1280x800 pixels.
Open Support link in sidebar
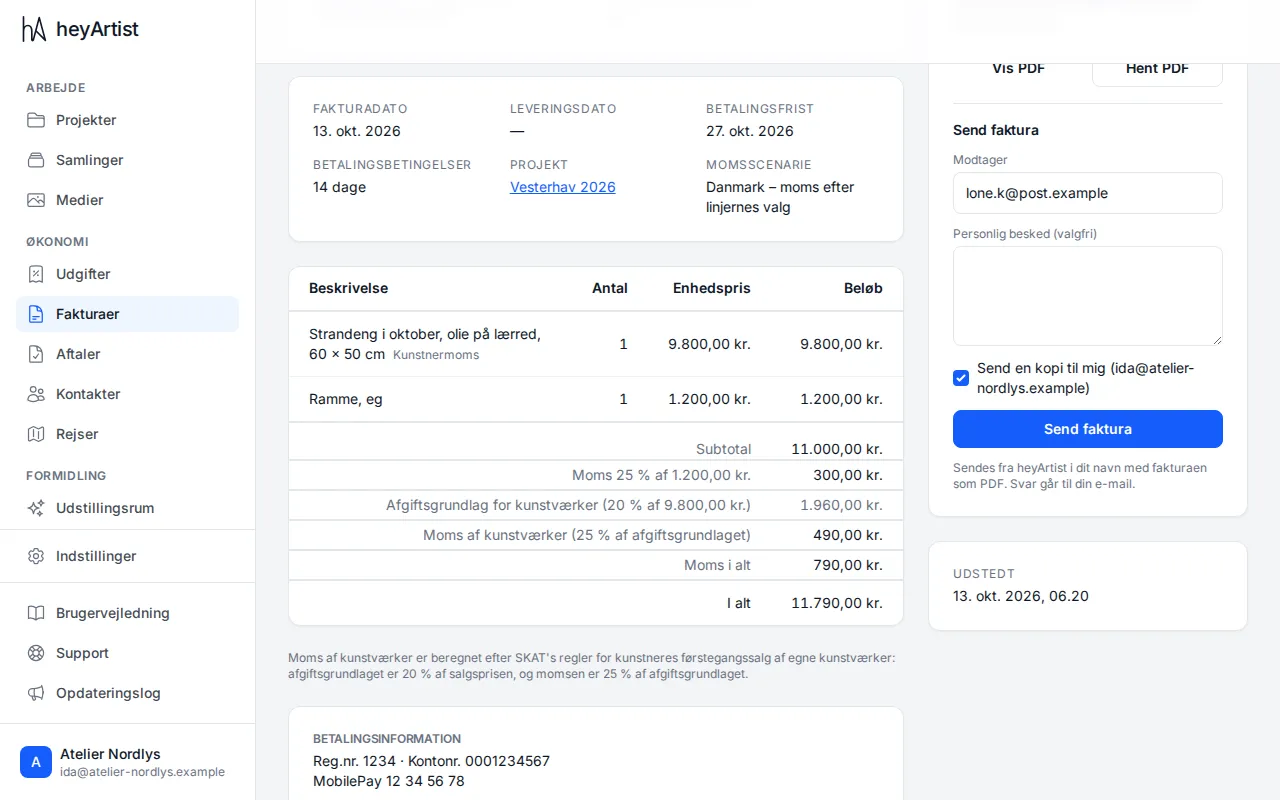click(x=127, y=653)
